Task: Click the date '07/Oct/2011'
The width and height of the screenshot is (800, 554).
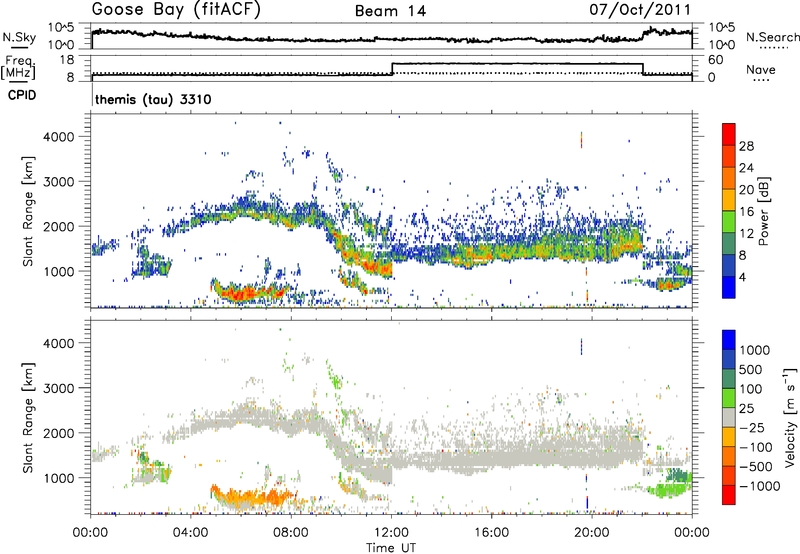Action: [640, 9]
